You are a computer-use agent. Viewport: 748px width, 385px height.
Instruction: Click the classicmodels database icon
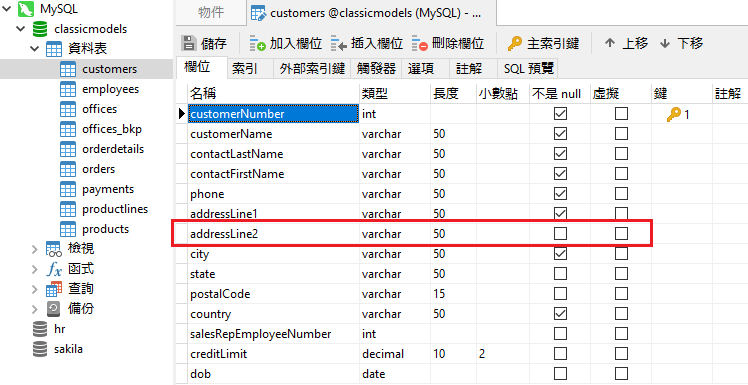40,29
